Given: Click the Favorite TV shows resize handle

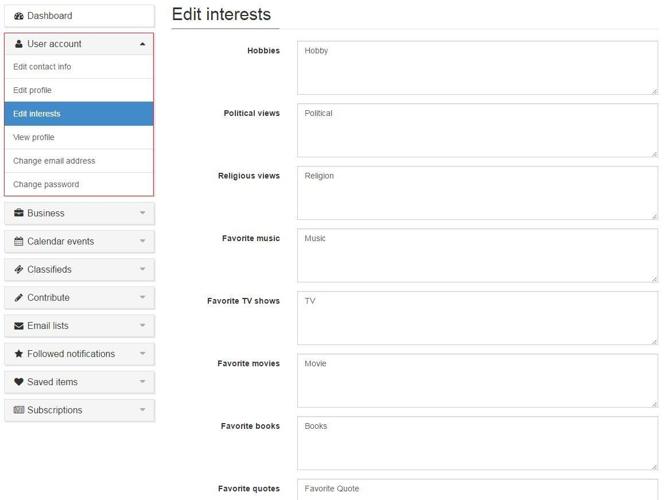Looking at the screenshot, I should tap(654, 342).
